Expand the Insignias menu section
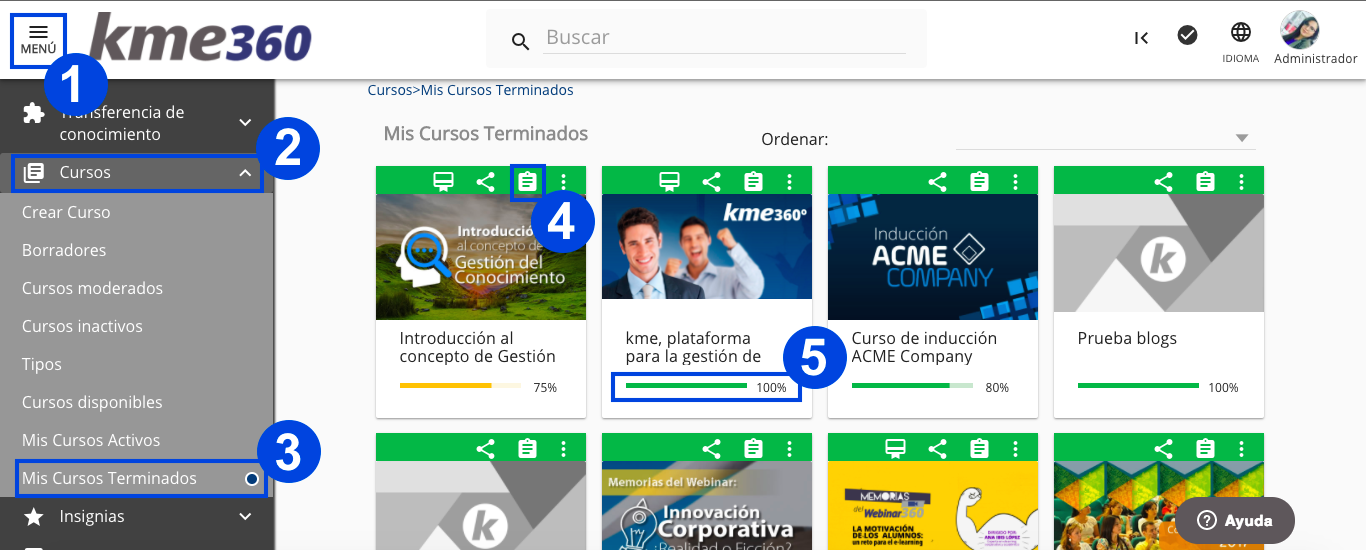Screen dimensions: 1366x550 tap(137, 517)
